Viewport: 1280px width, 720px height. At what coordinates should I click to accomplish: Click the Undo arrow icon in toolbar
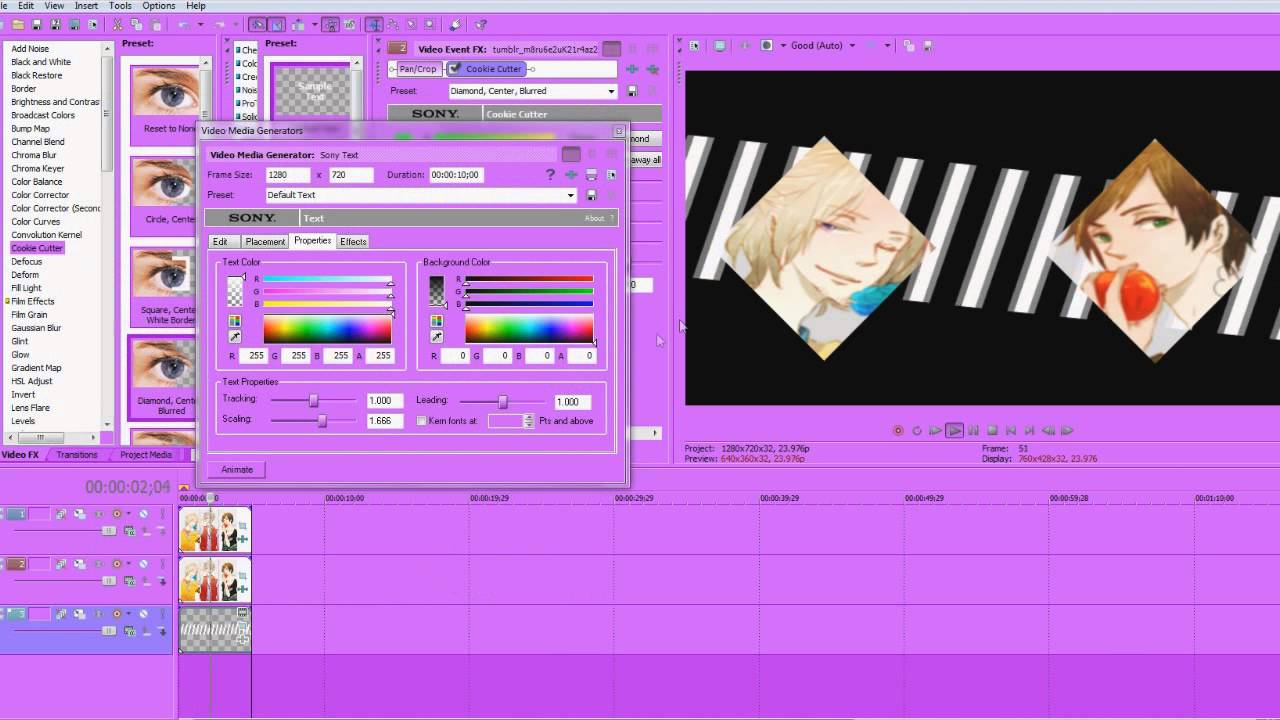coord(184,24)
